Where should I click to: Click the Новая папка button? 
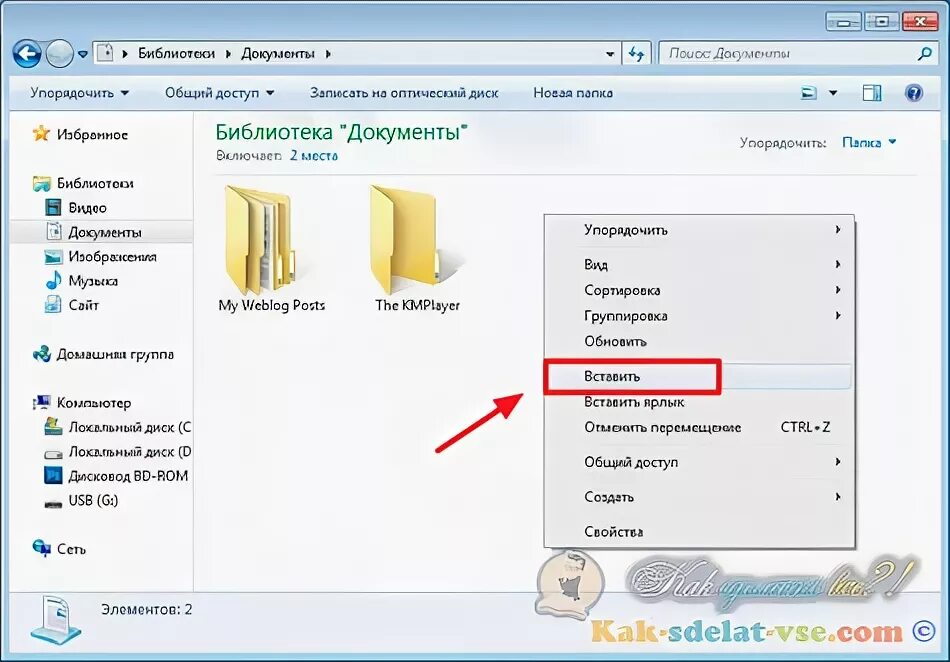(x=573, y=93)
